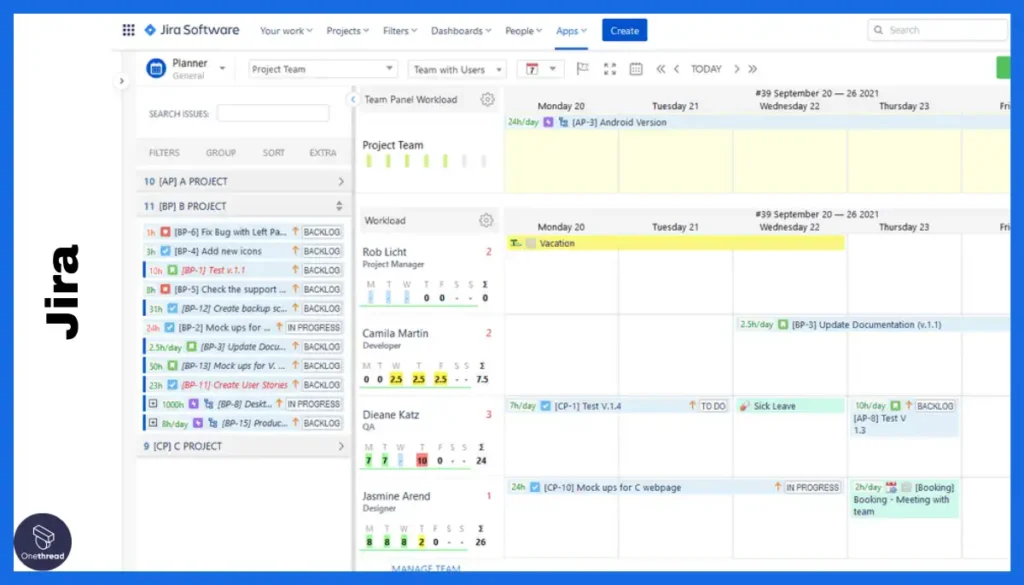Open the Projects menu
1024x585 pixels.
(x=347, y=31)
